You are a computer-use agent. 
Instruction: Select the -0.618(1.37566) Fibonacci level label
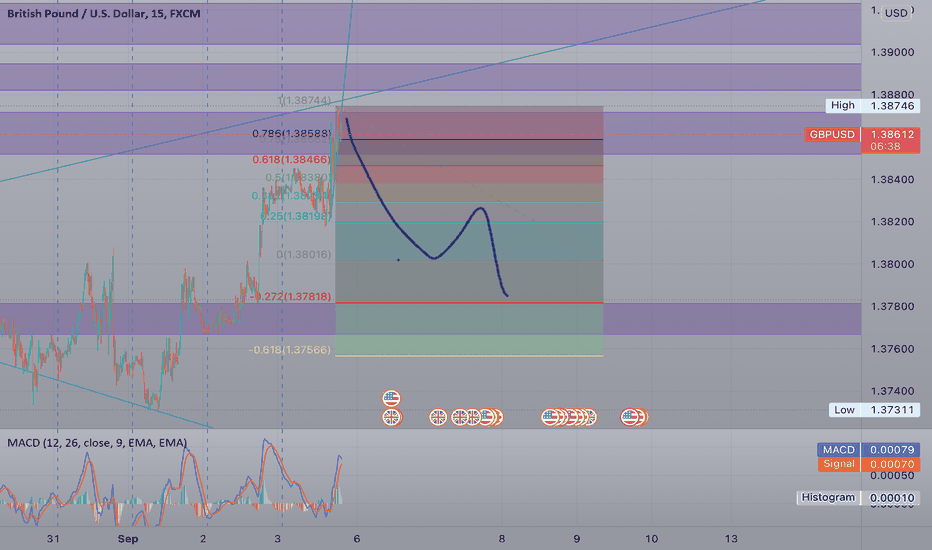pos(289,350)
